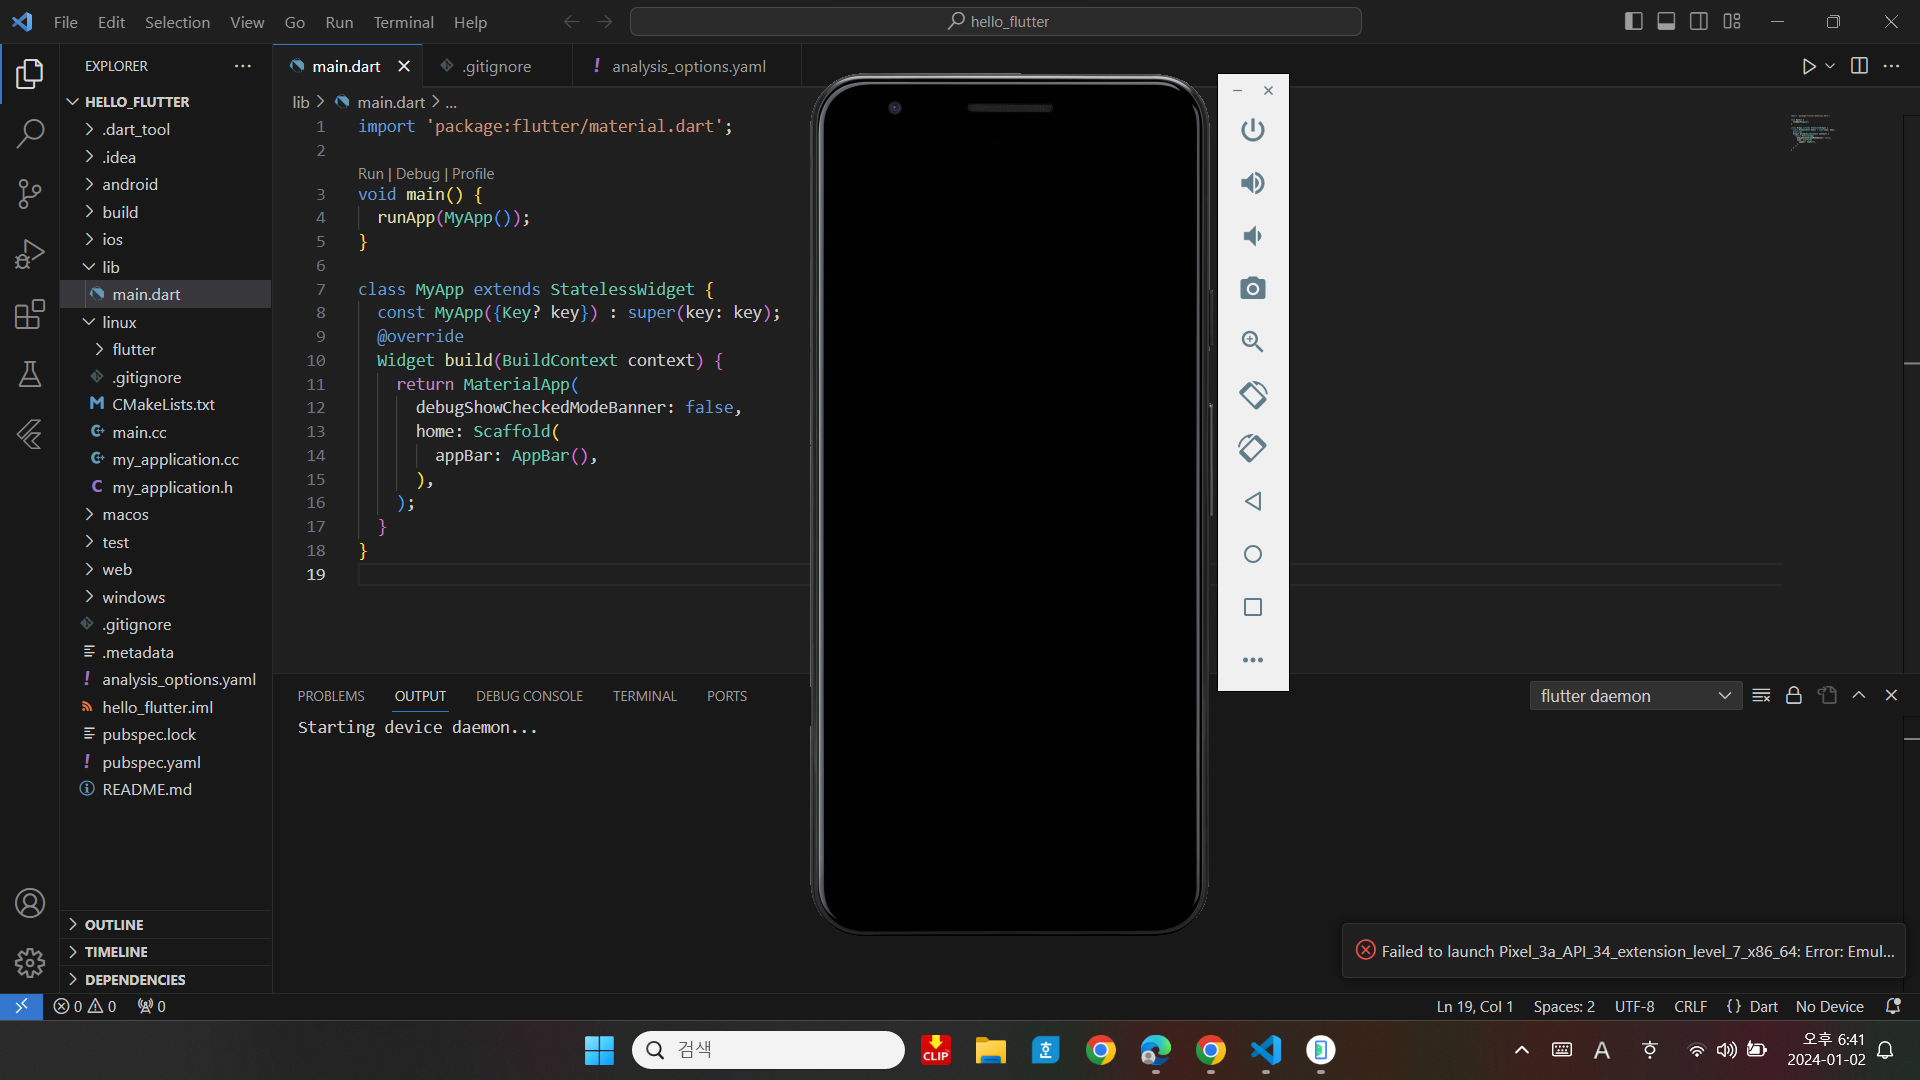Image resolution: width=1920 pixels, height=1080 pixels.
Task: Open the remote window indicator
Action: pos(21,1006)
